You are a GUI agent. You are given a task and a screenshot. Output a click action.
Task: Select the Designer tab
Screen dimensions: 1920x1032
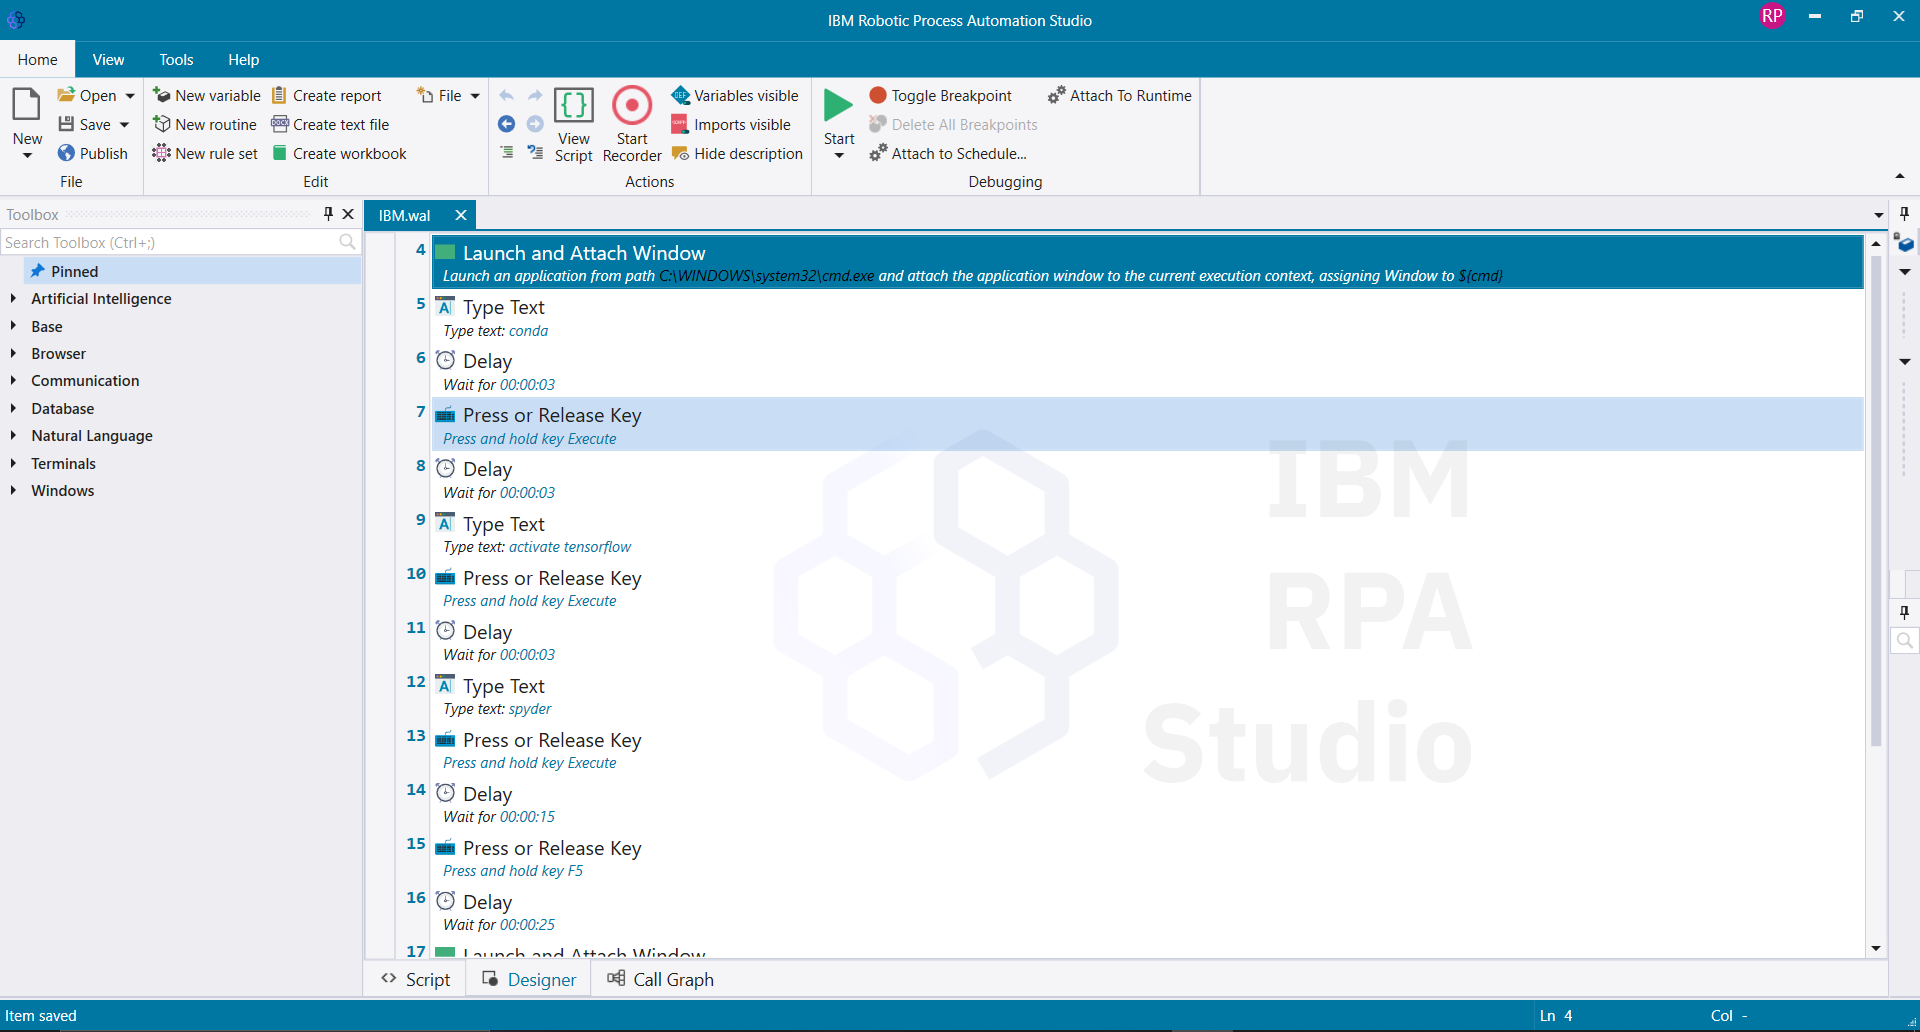tap(529, 979)
